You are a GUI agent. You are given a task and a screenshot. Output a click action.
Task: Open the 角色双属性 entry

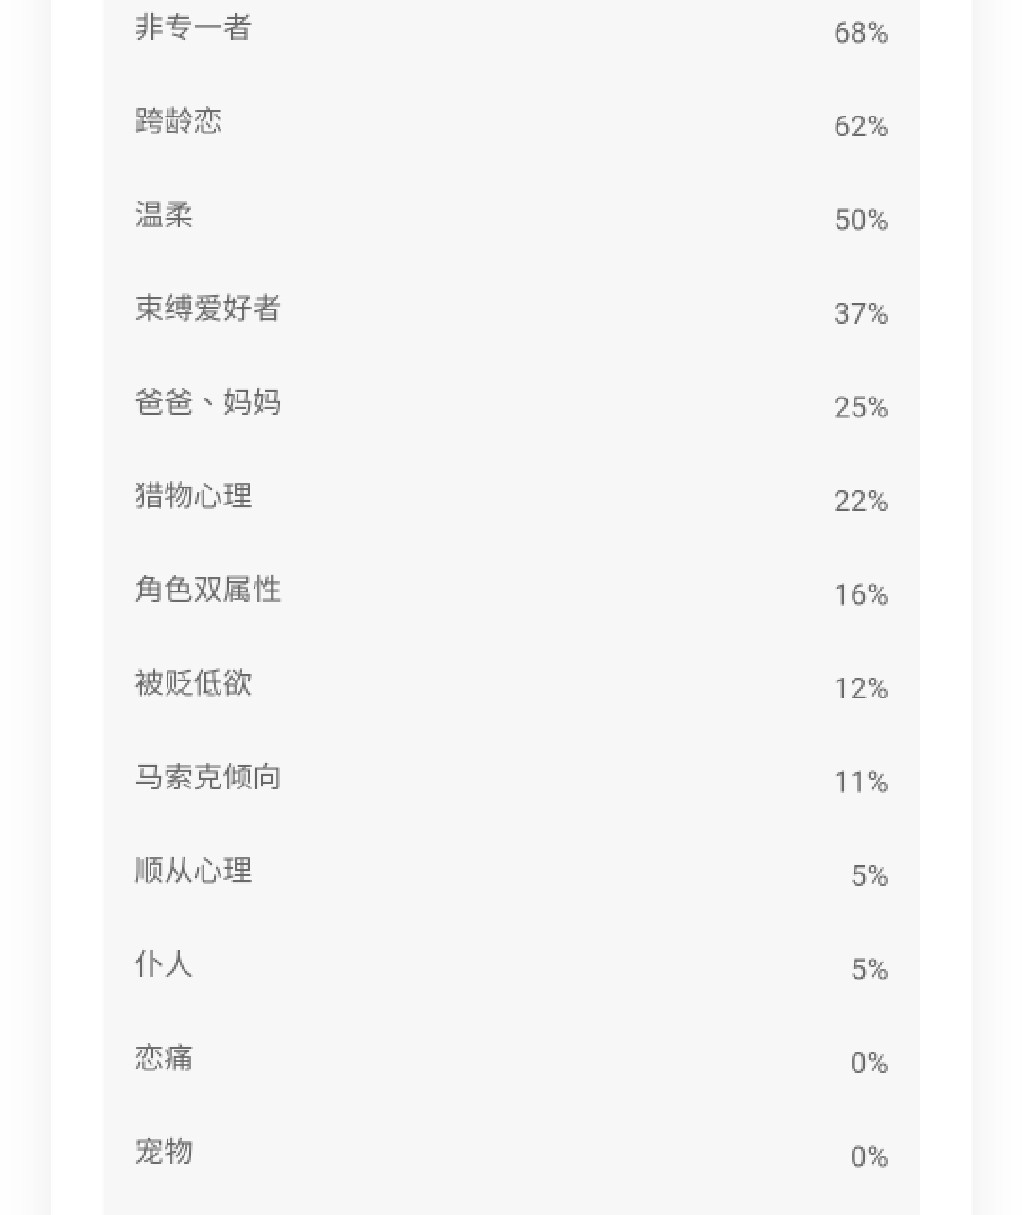[208, 590]
